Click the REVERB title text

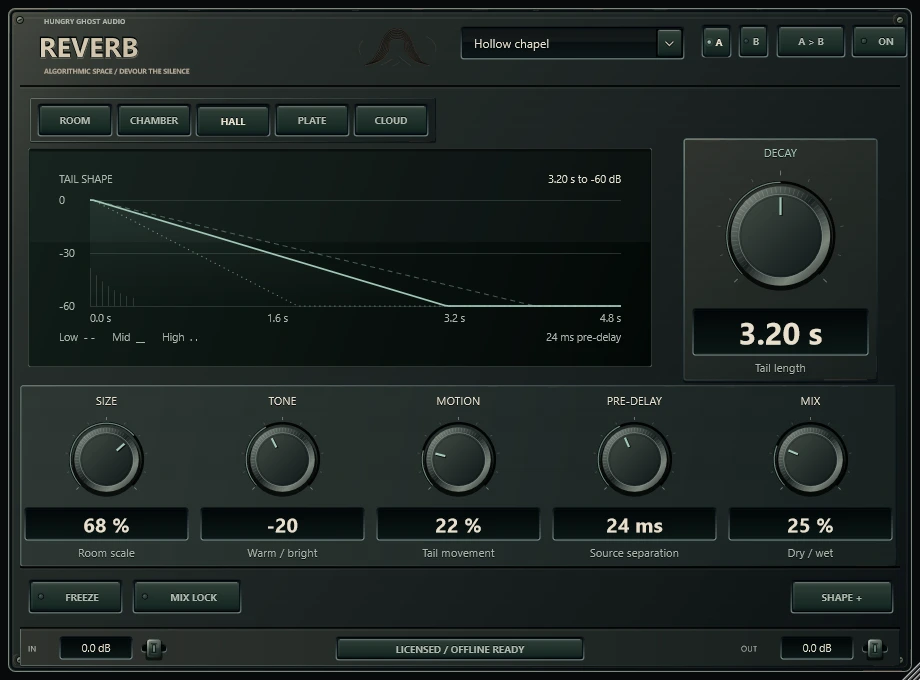(89, 48)
